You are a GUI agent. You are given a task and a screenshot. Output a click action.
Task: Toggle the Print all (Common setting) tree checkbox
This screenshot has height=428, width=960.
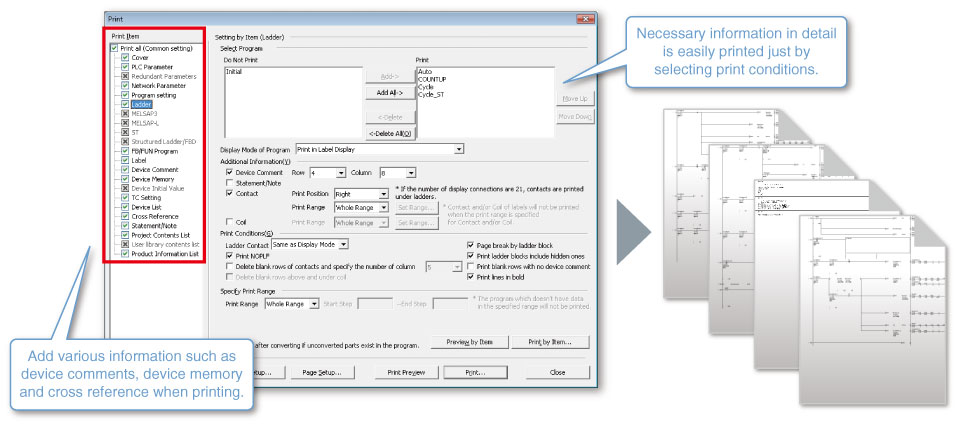pos(114,48)
